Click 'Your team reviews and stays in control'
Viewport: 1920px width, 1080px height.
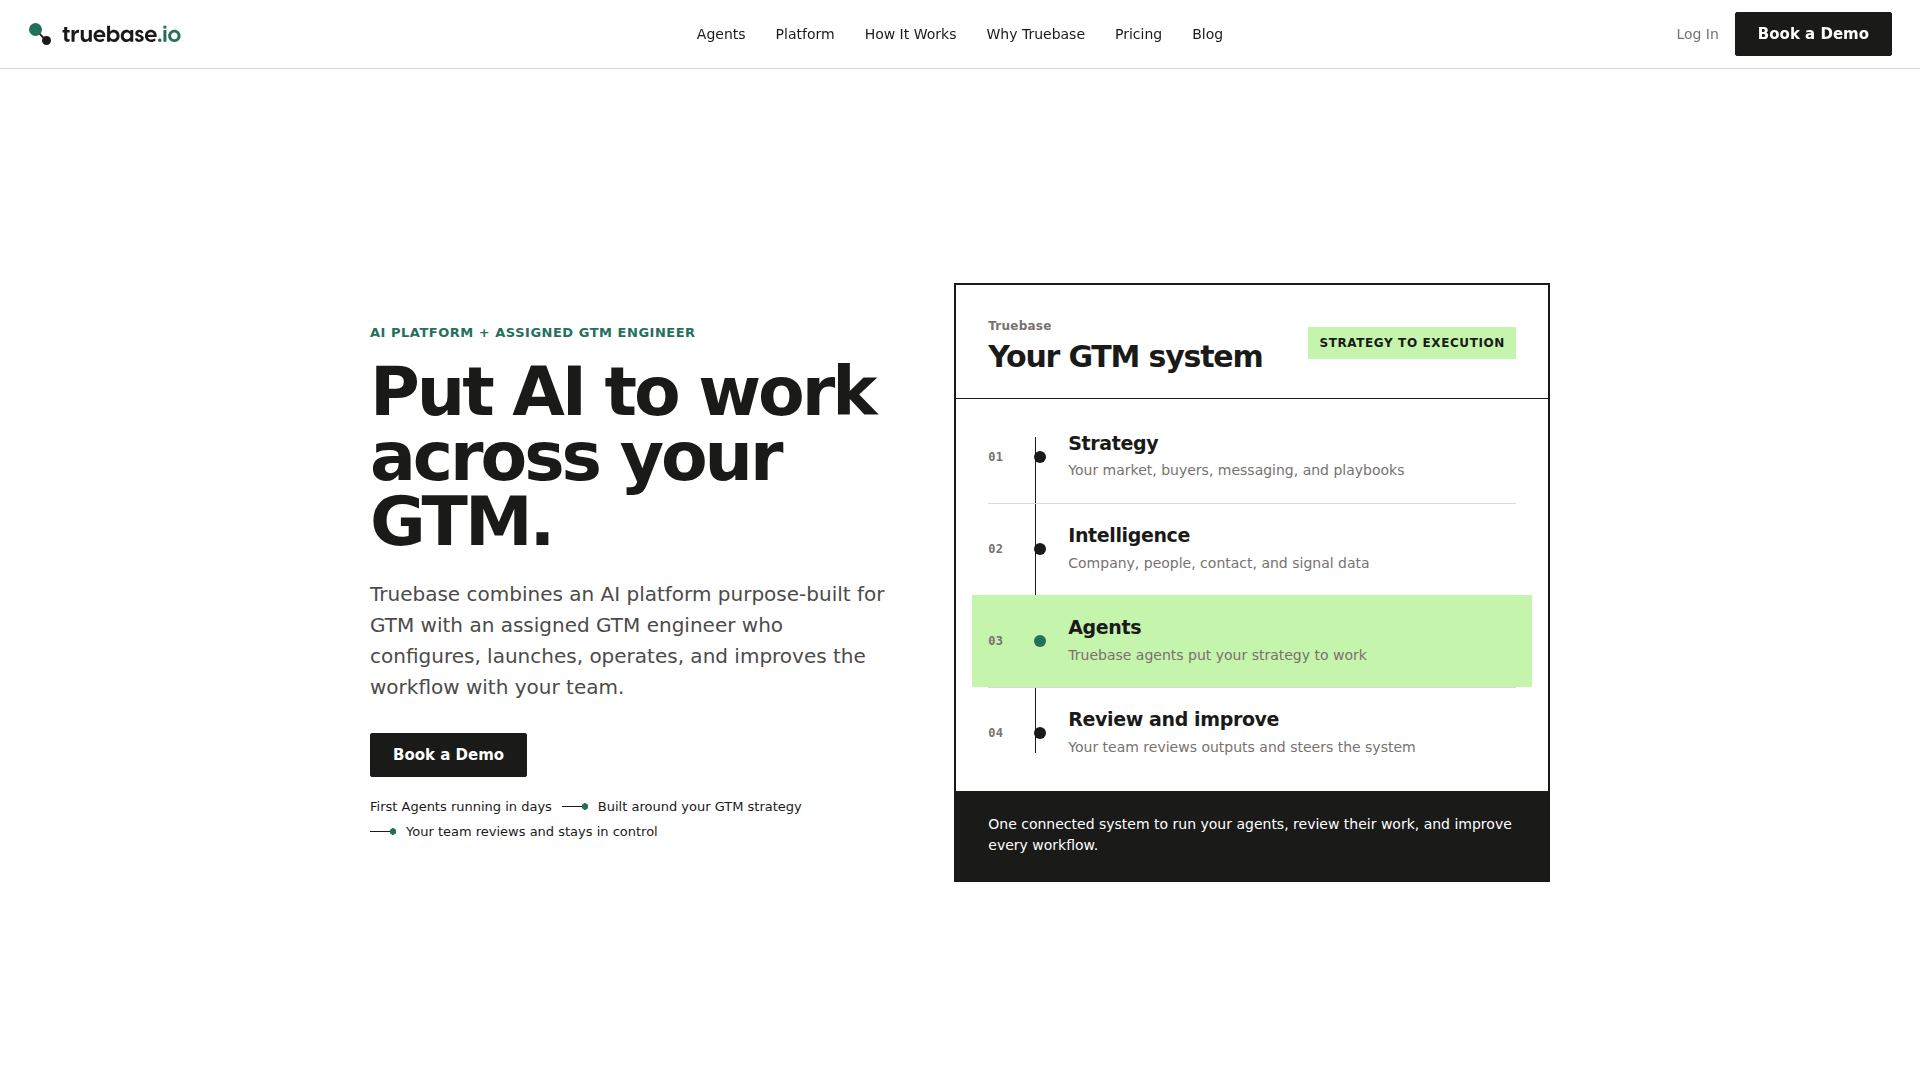[x=532, y=832]
